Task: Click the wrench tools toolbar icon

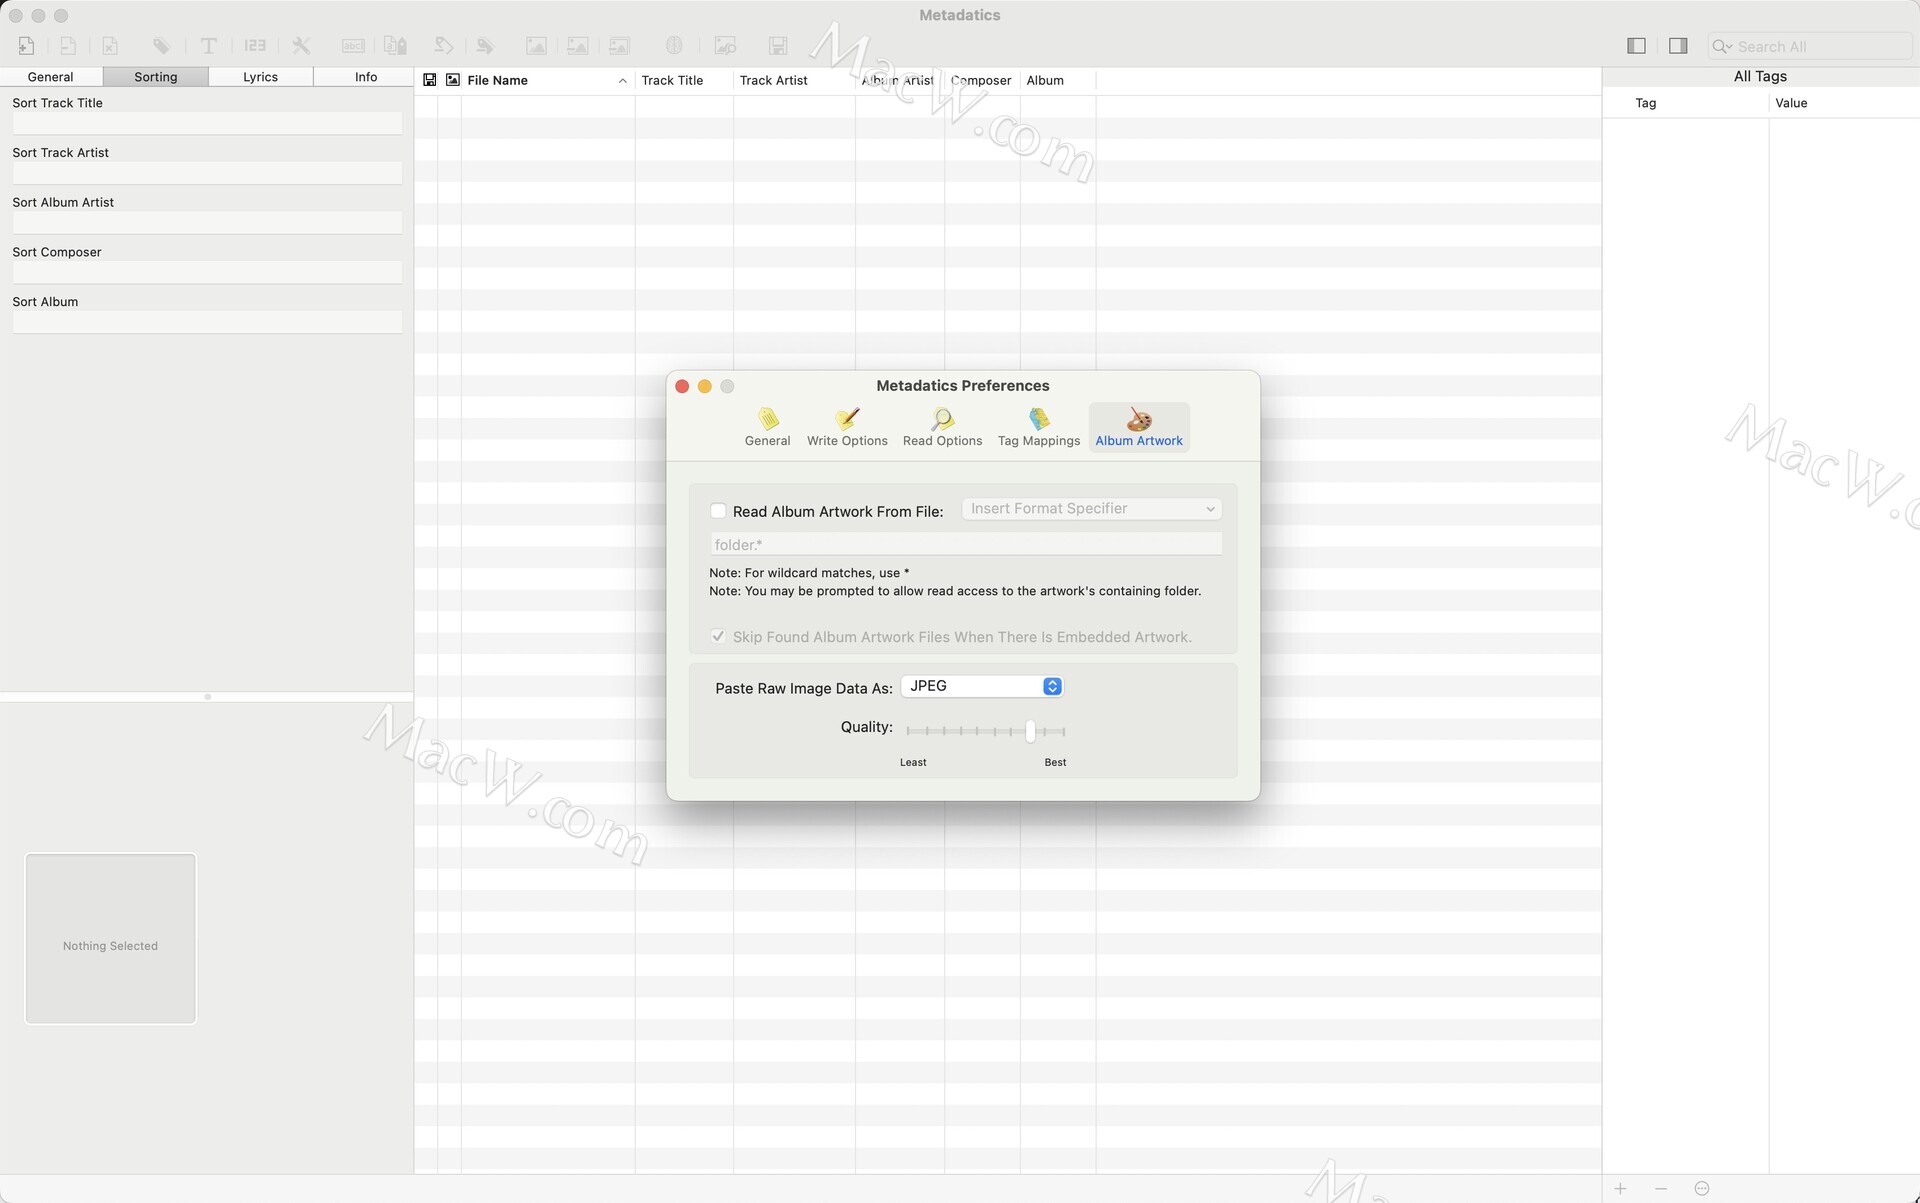Action: (301, 46)
